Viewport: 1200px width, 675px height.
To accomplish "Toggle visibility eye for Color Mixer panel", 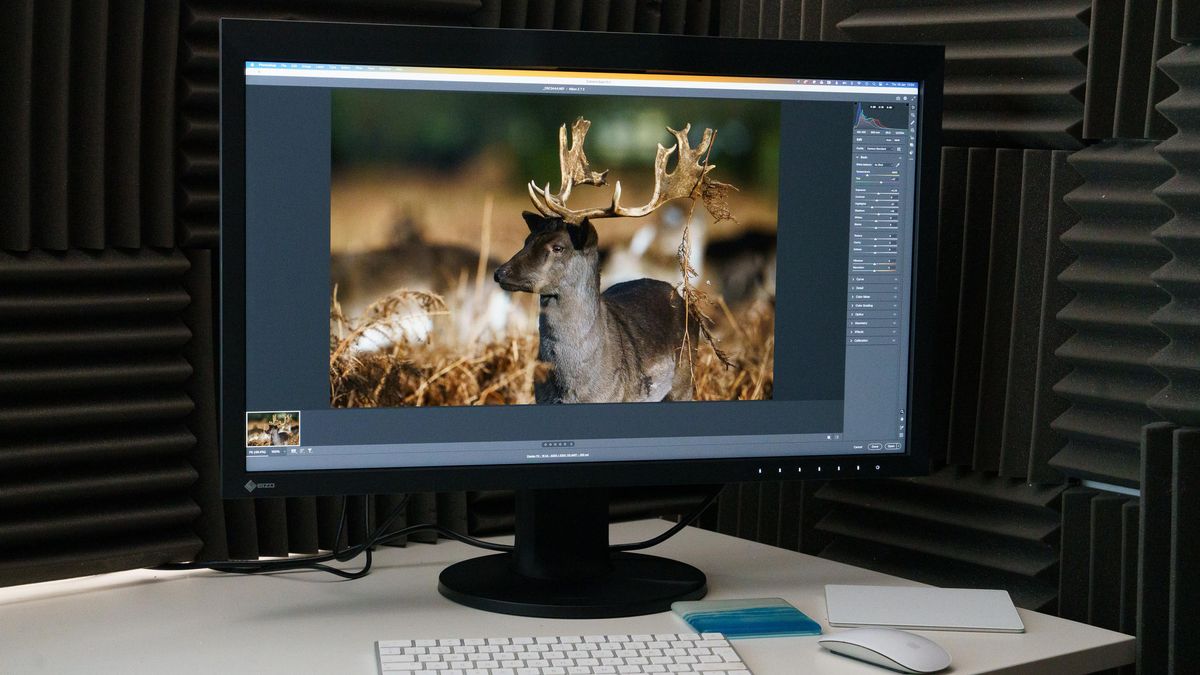I will (898, 297).
